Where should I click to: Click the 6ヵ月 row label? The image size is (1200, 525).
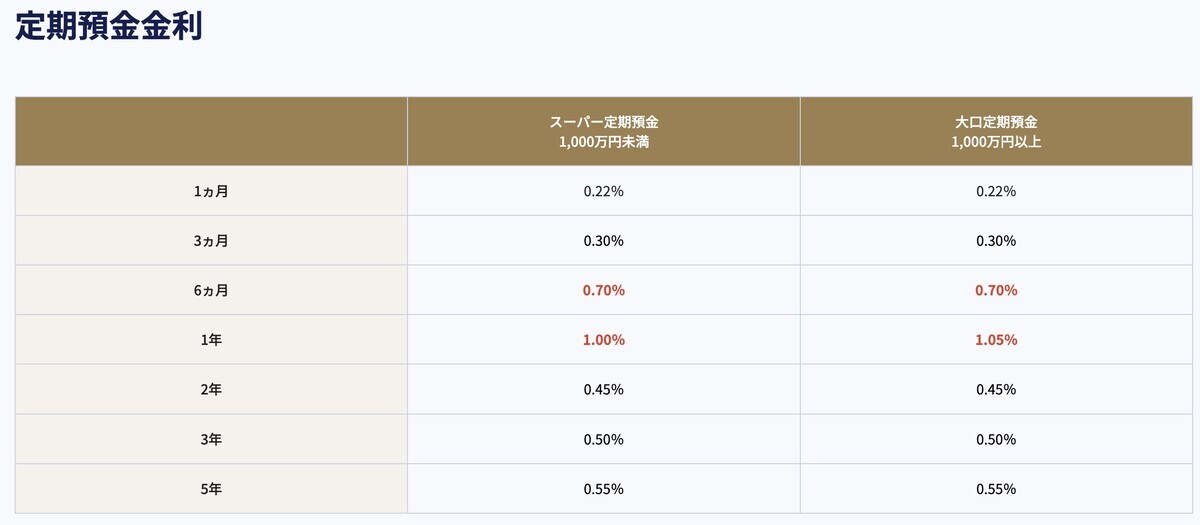[x=211, y=290]
